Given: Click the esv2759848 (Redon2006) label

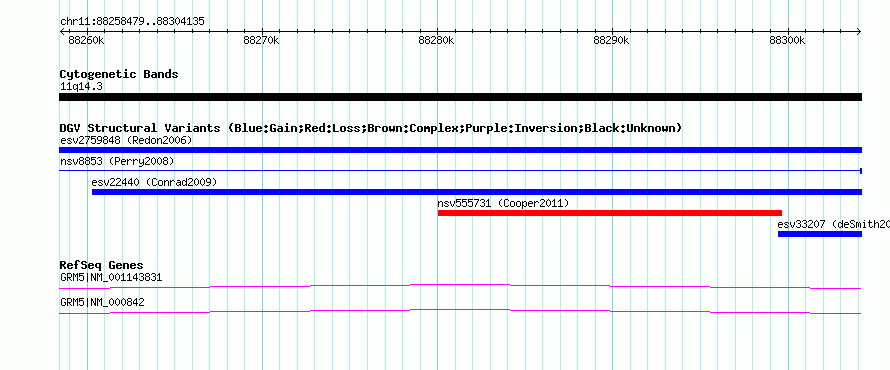Looking at the screenshot, I should 126,140.
